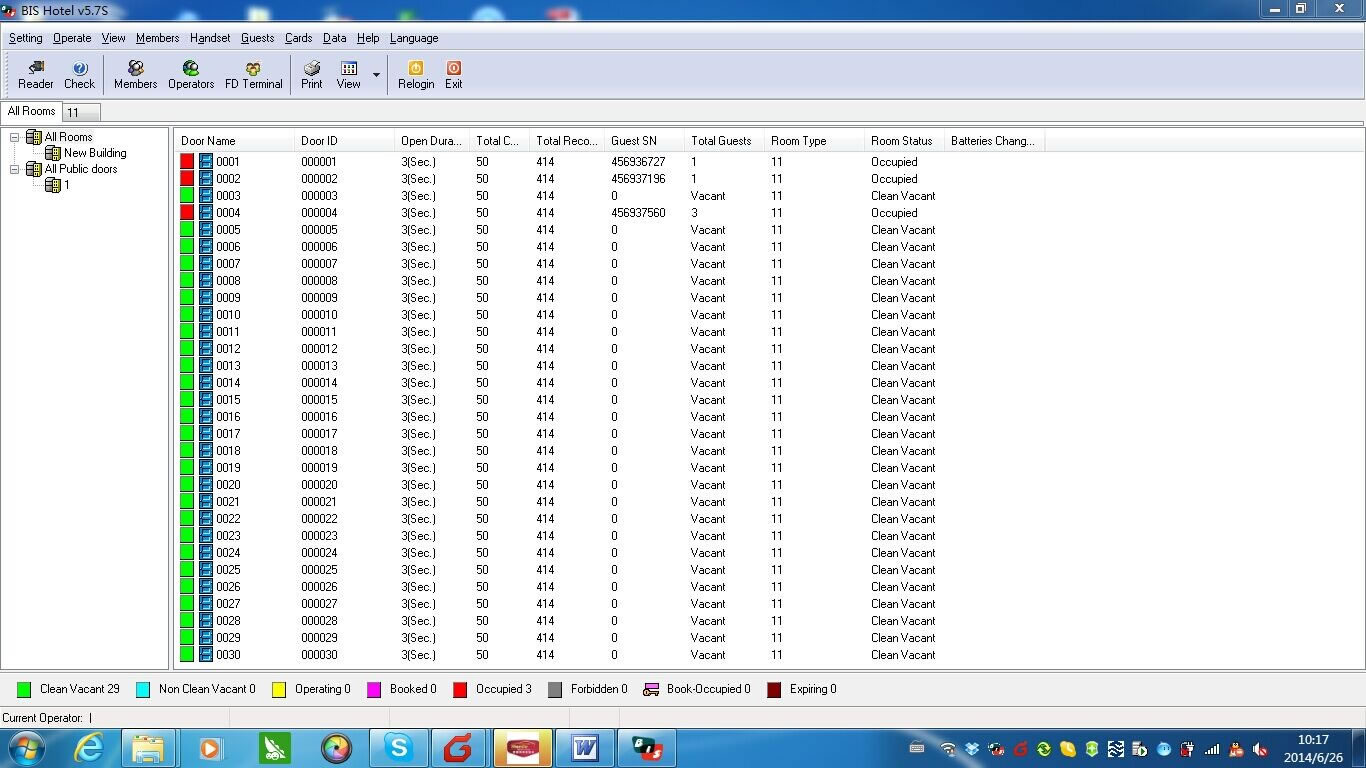Click the Operators toolbar icon

click(x=190, y=74)
